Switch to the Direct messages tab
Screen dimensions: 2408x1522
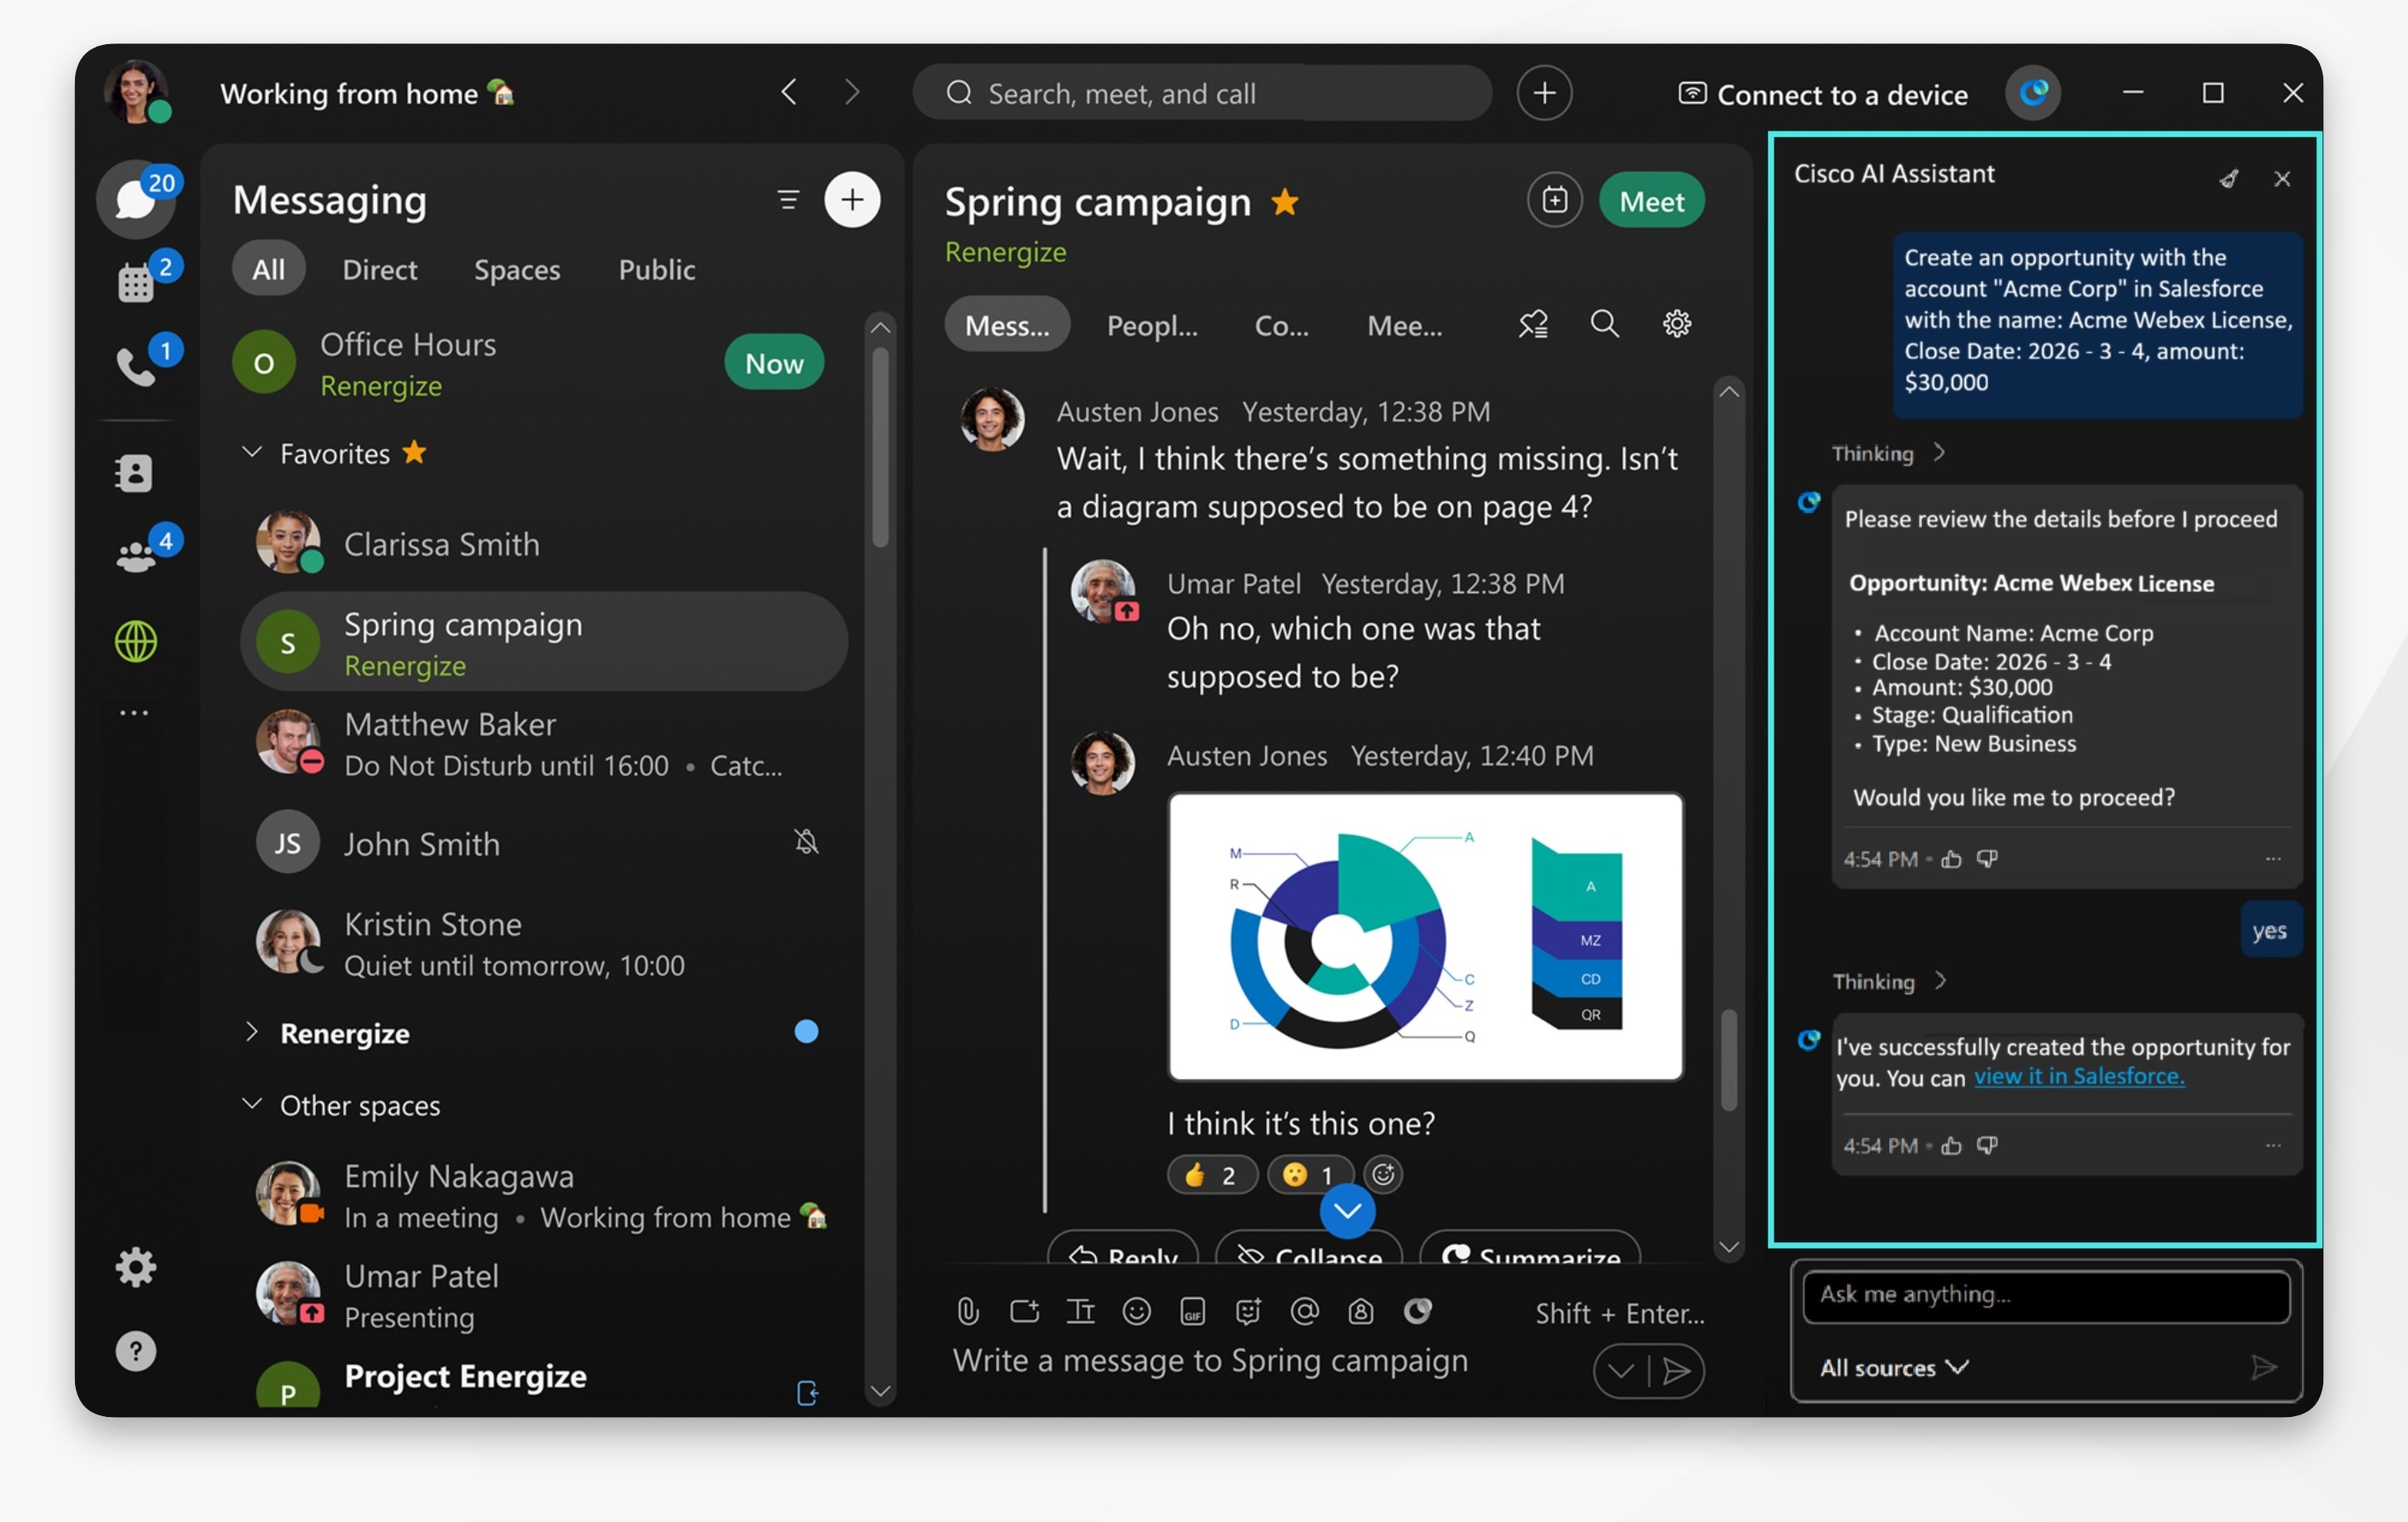(379, 269)
